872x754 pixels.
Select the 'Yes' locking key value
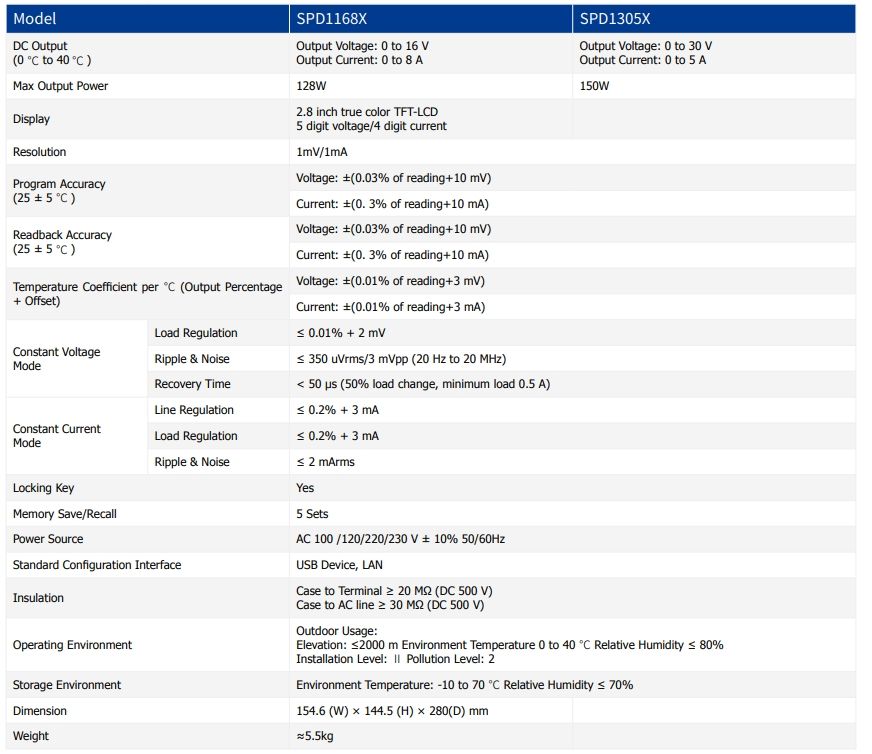tap(305, 488)
